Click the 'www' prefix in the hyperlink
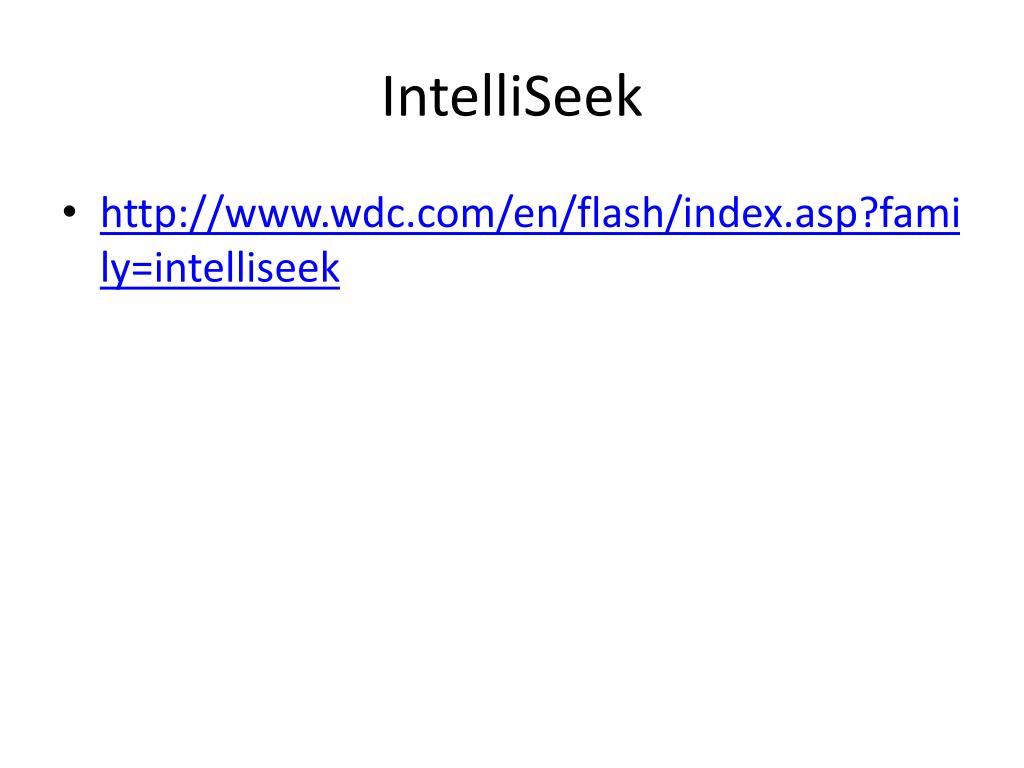Viewport: 1024px width, 768px height. click(x=273, y=218)
